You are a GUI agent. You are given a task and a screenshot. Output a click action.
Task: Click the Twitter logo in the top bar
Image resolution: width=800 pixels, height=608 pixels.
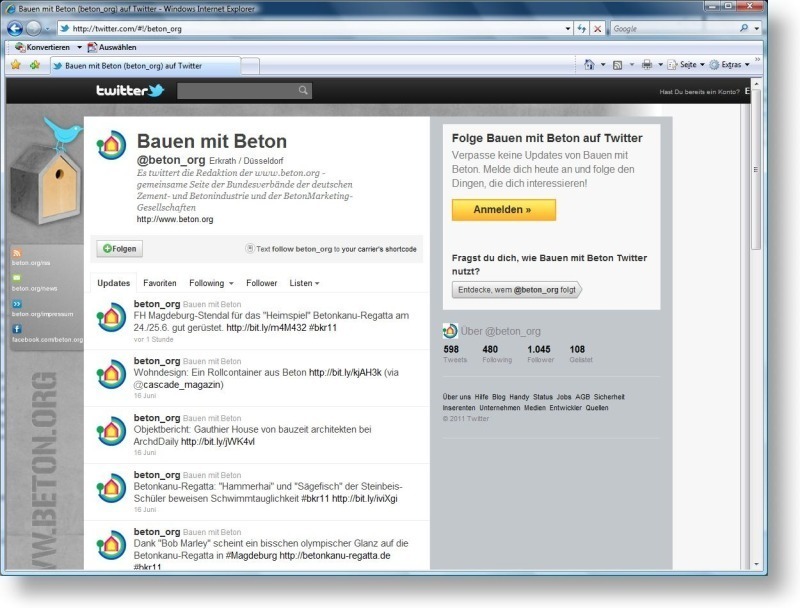click(x=130, y=90)
